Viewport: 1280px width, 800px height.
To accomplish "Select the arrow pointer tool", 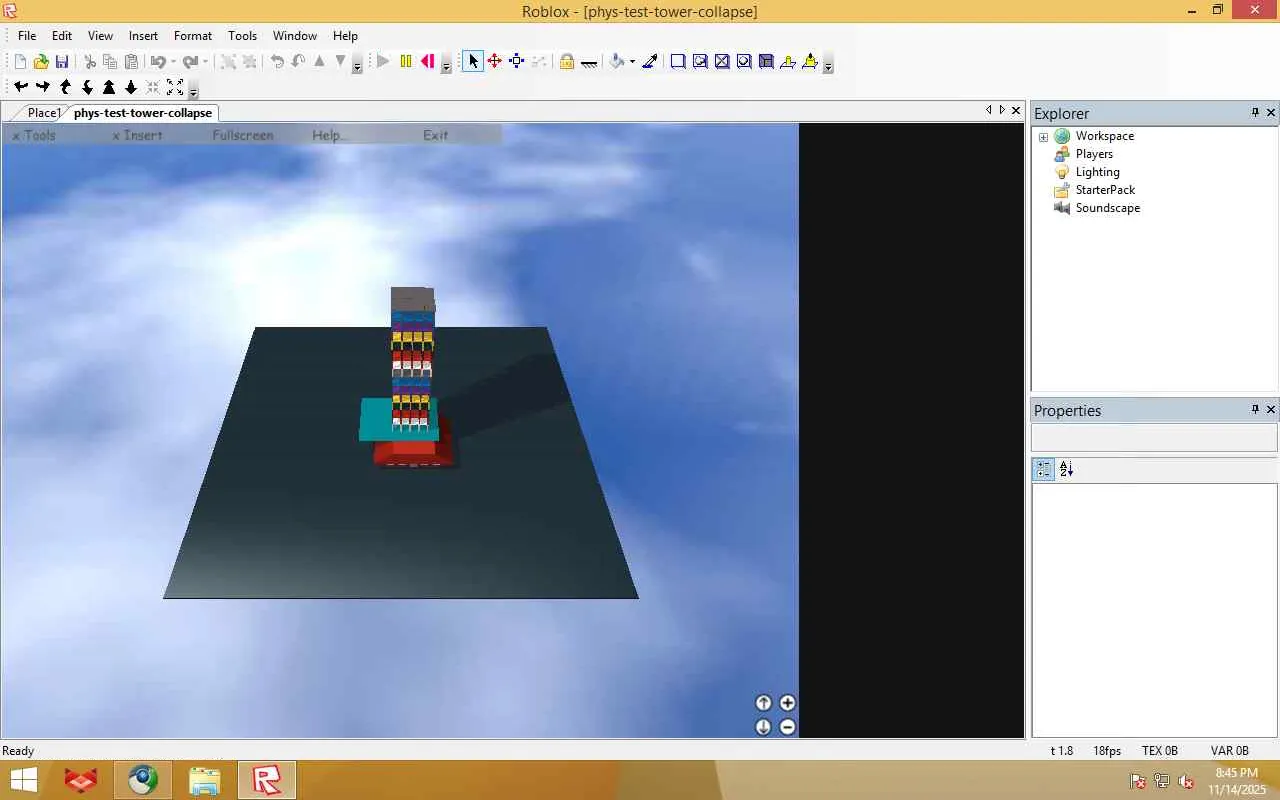I will (x=473, y=62).
